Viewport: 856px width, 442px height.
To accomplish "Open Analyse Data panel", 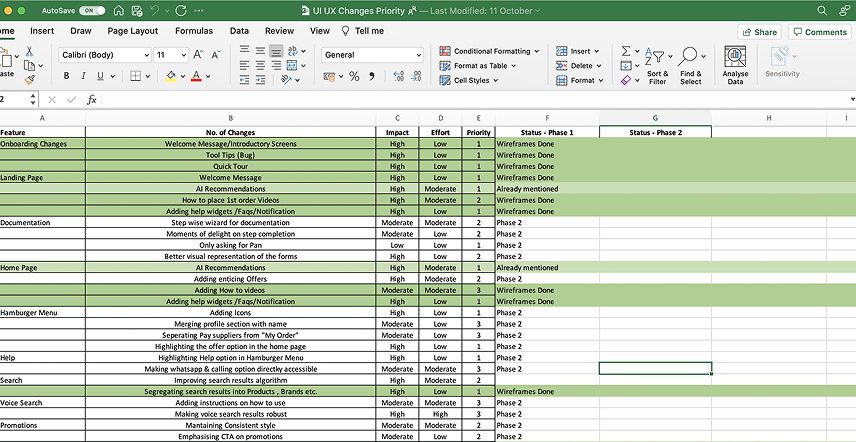I will pyautogui.click(x=735, y=64).
